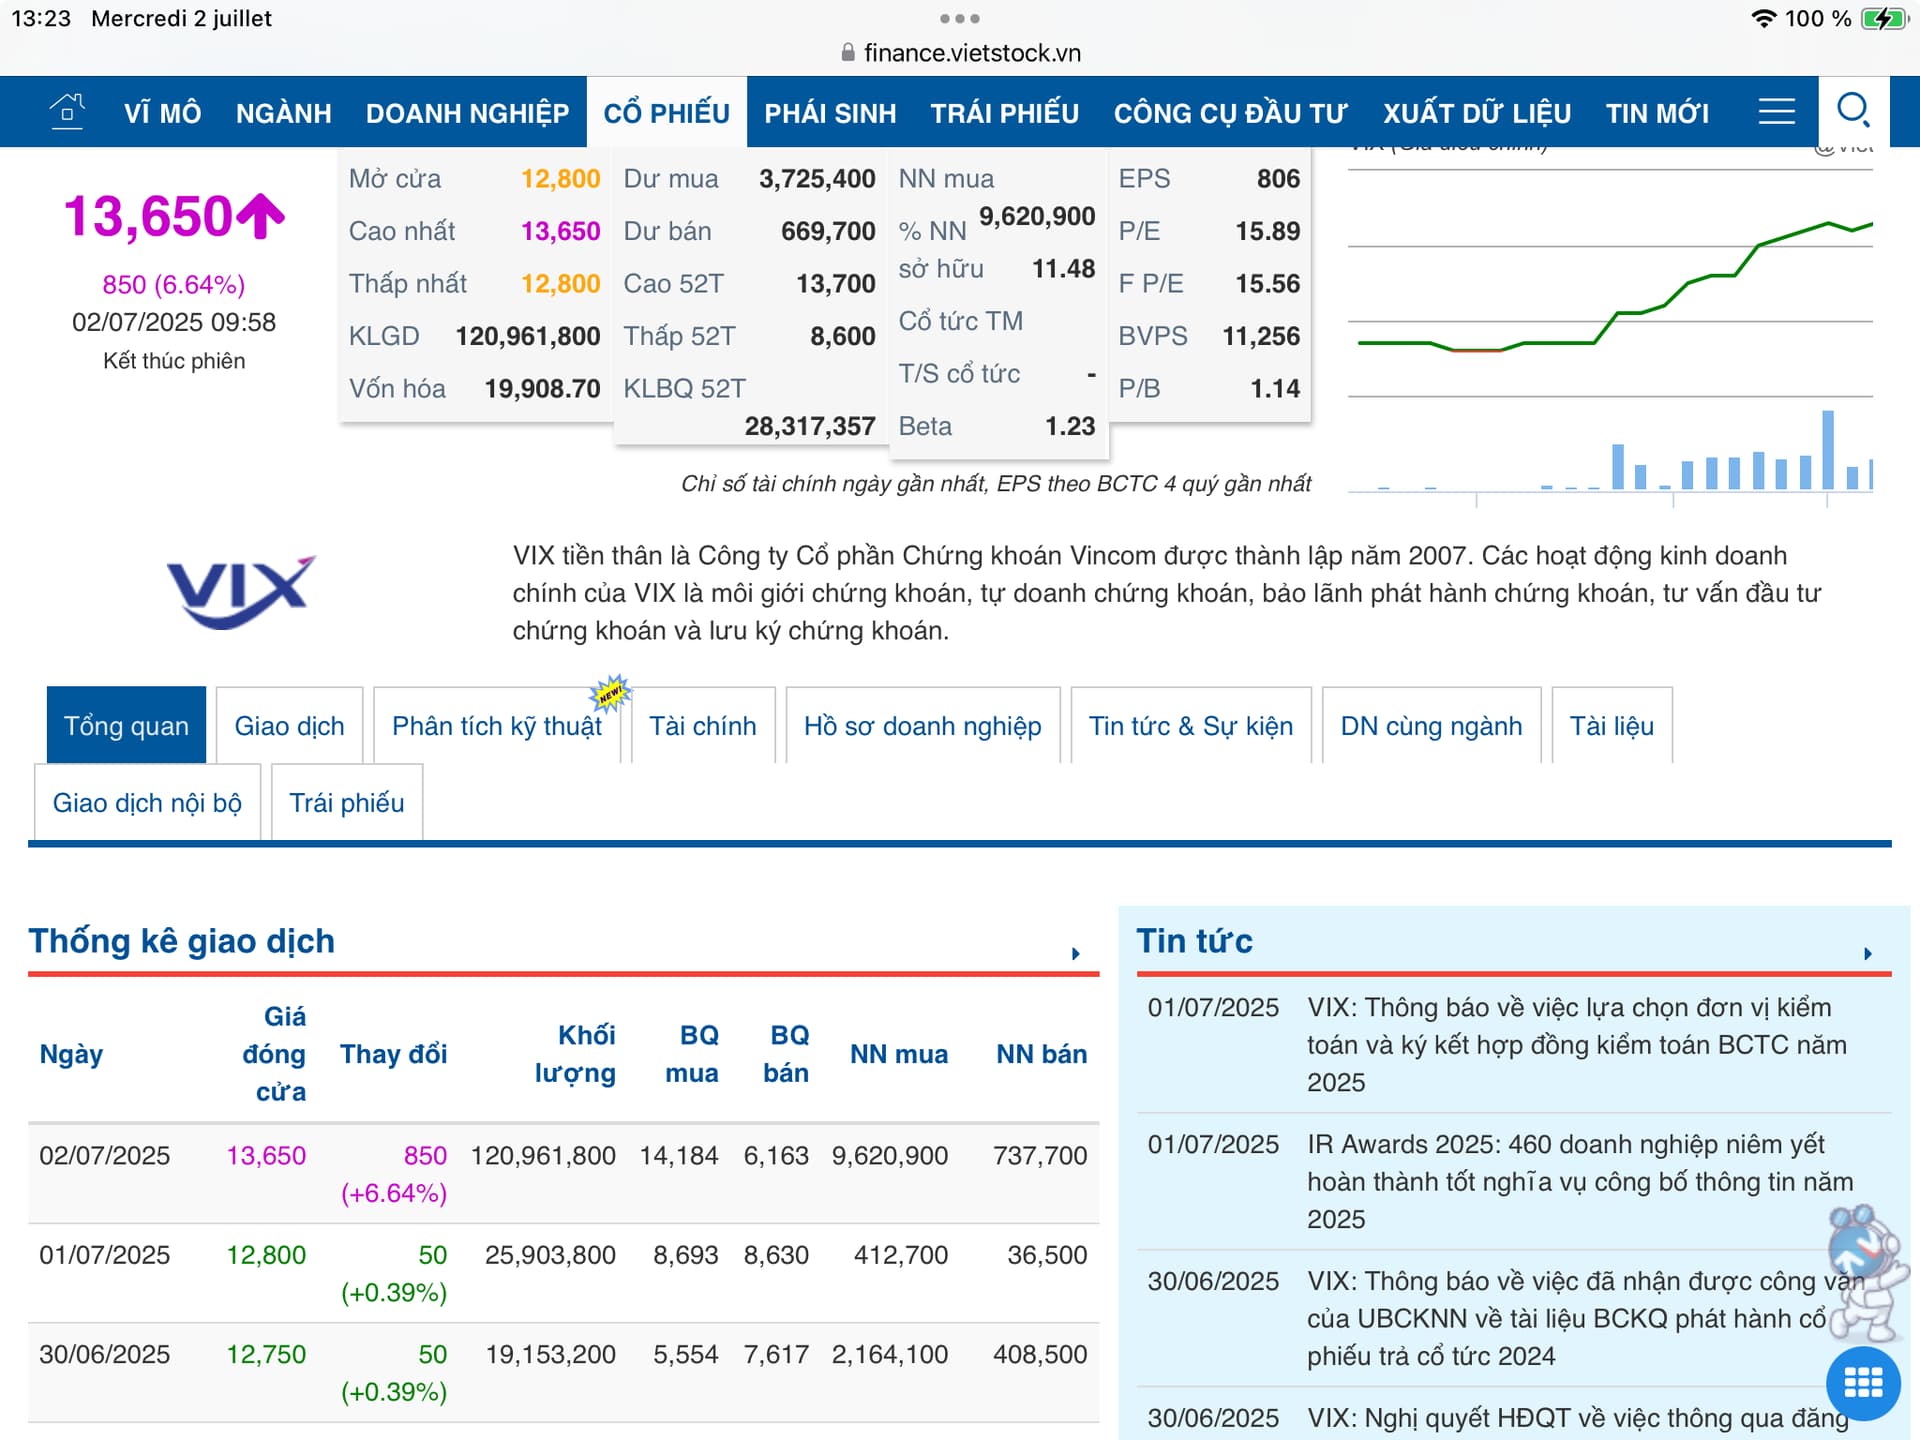Click the search magnifier icon
Screen dimensions: 1920x1440
(x=1853, y=111)
